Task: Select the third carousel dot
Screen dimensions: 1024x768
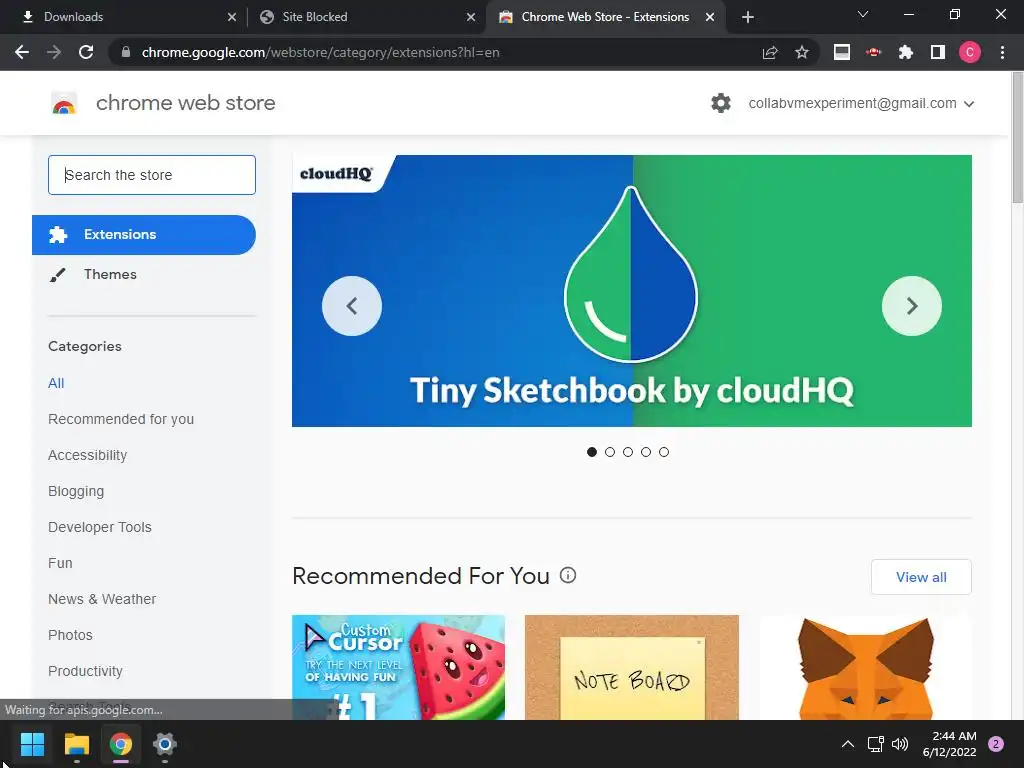Action: tap(628, 452)
